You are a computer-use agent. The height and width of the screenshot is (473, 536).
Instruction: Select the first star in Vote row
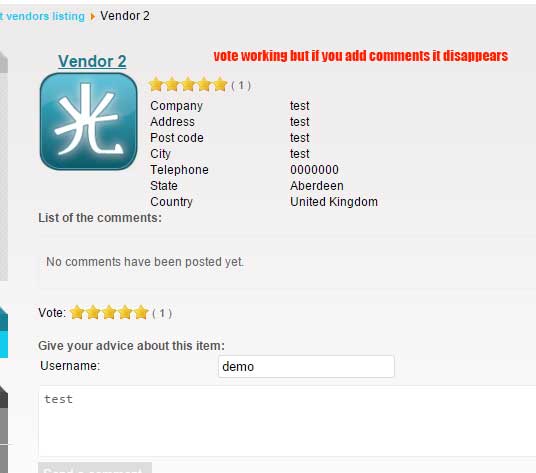click(x=77, y=312)
